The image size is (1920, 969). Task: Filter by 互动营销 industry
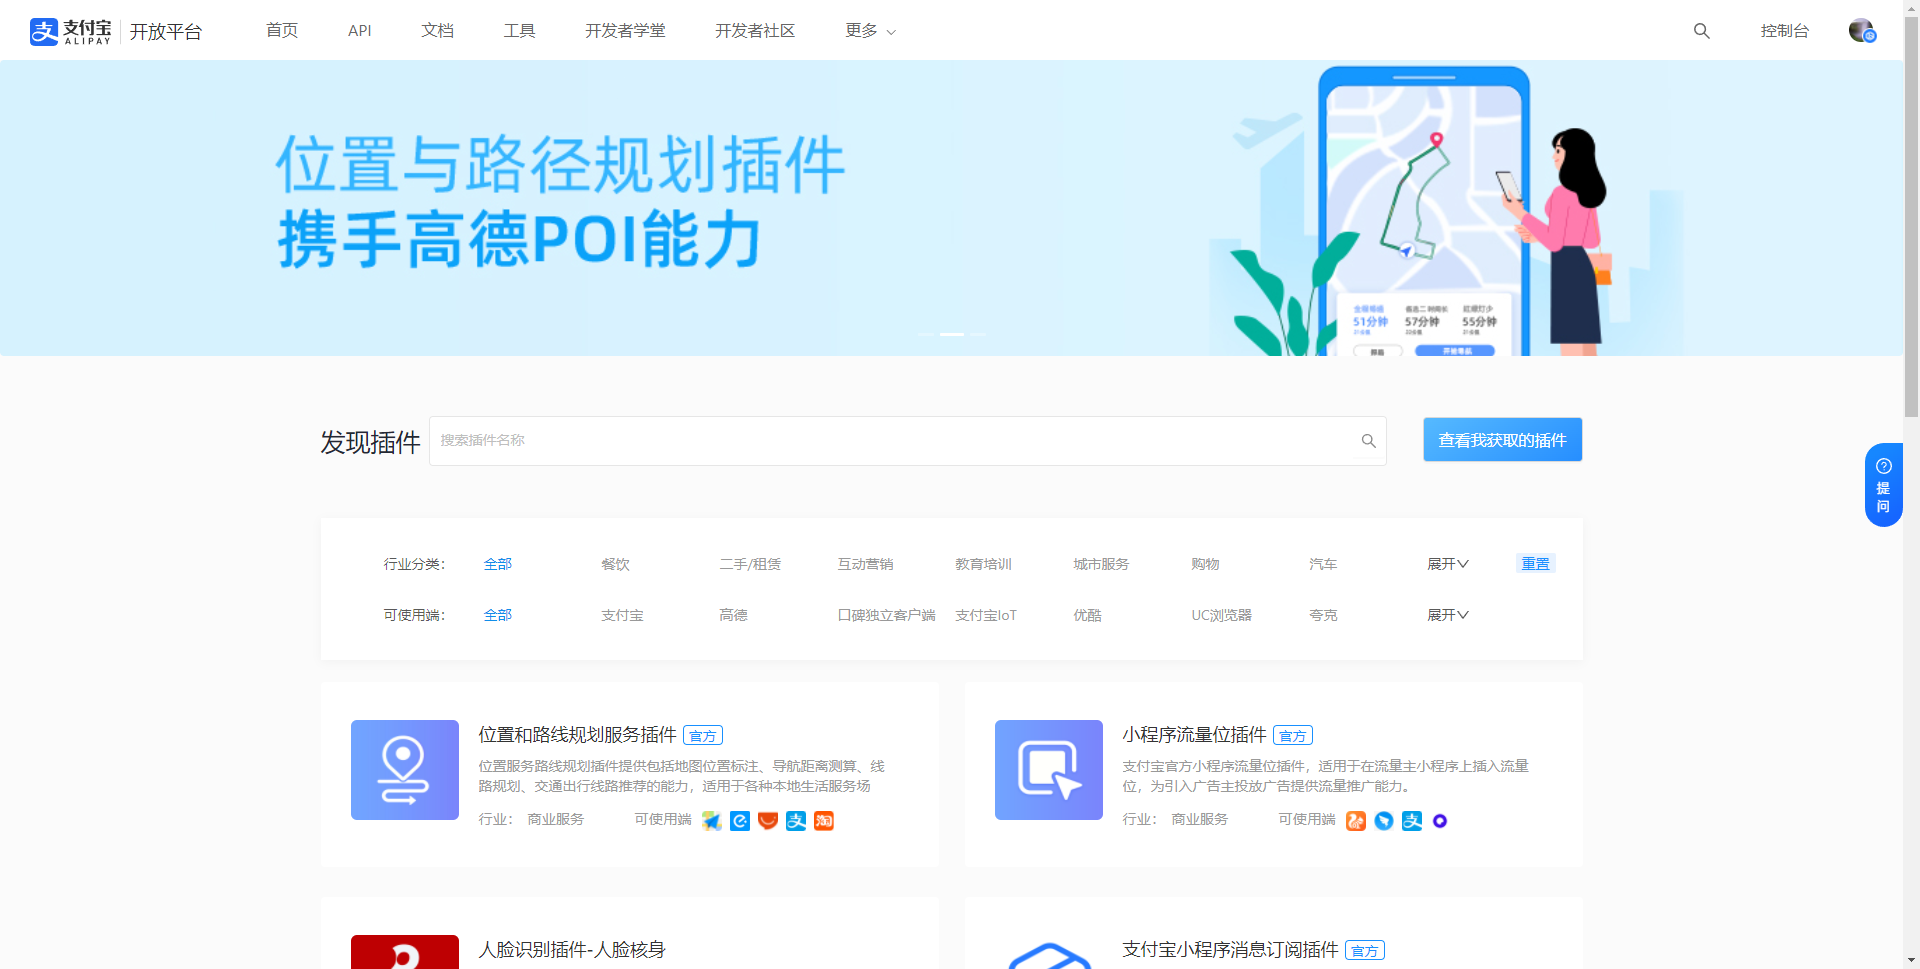click(x=866, y=564)
